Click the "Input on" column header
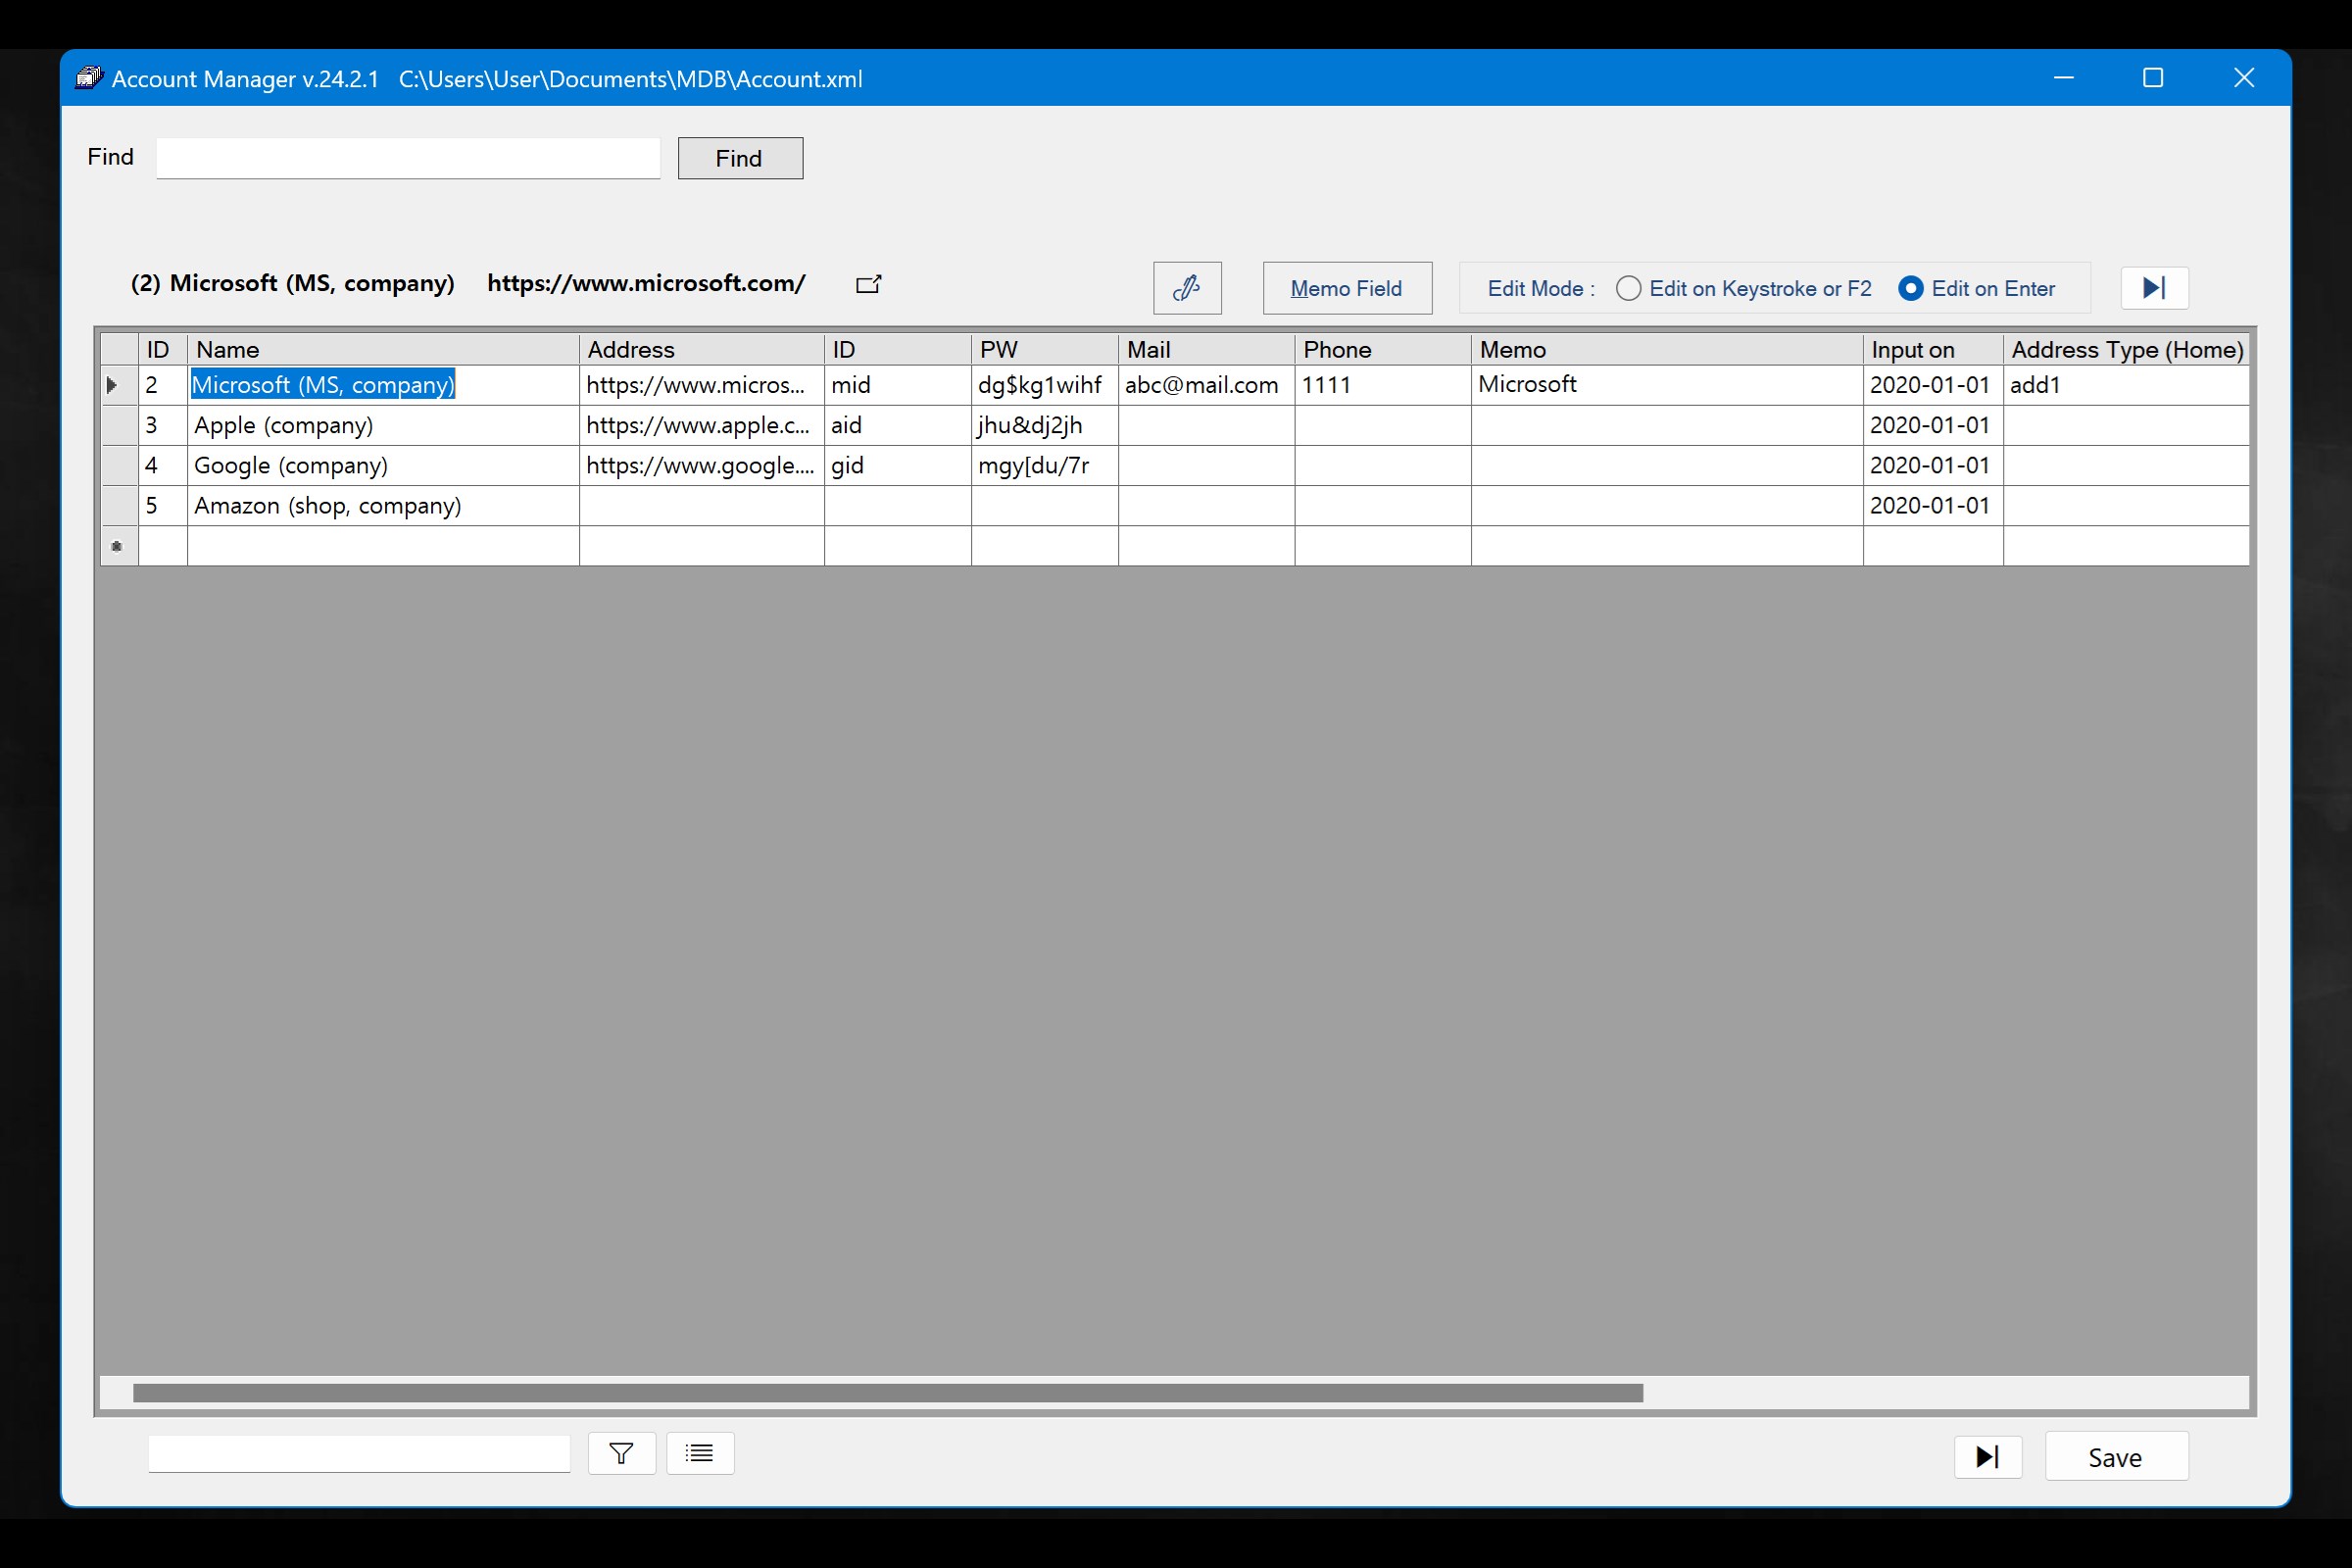Screen dimensions: 2352x1568 pos(1933,349)
